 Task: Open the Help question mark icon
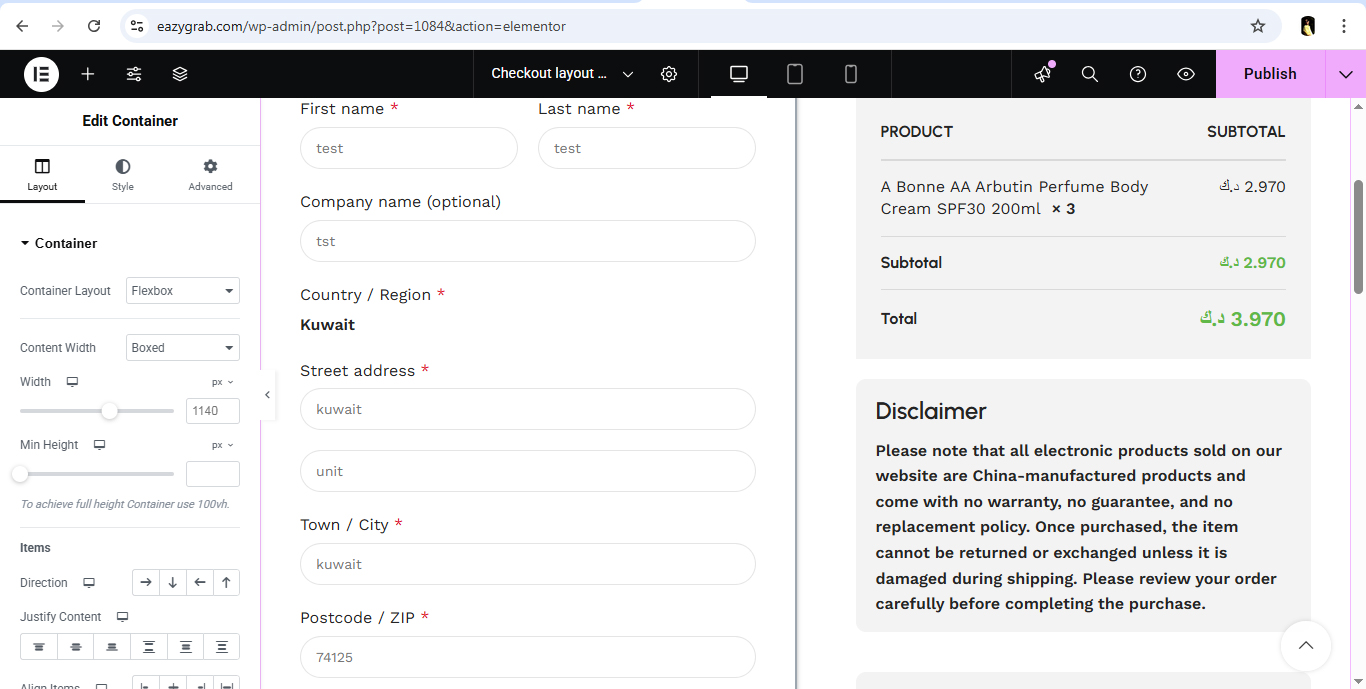pyautogui.click(x=1138, y=74)
